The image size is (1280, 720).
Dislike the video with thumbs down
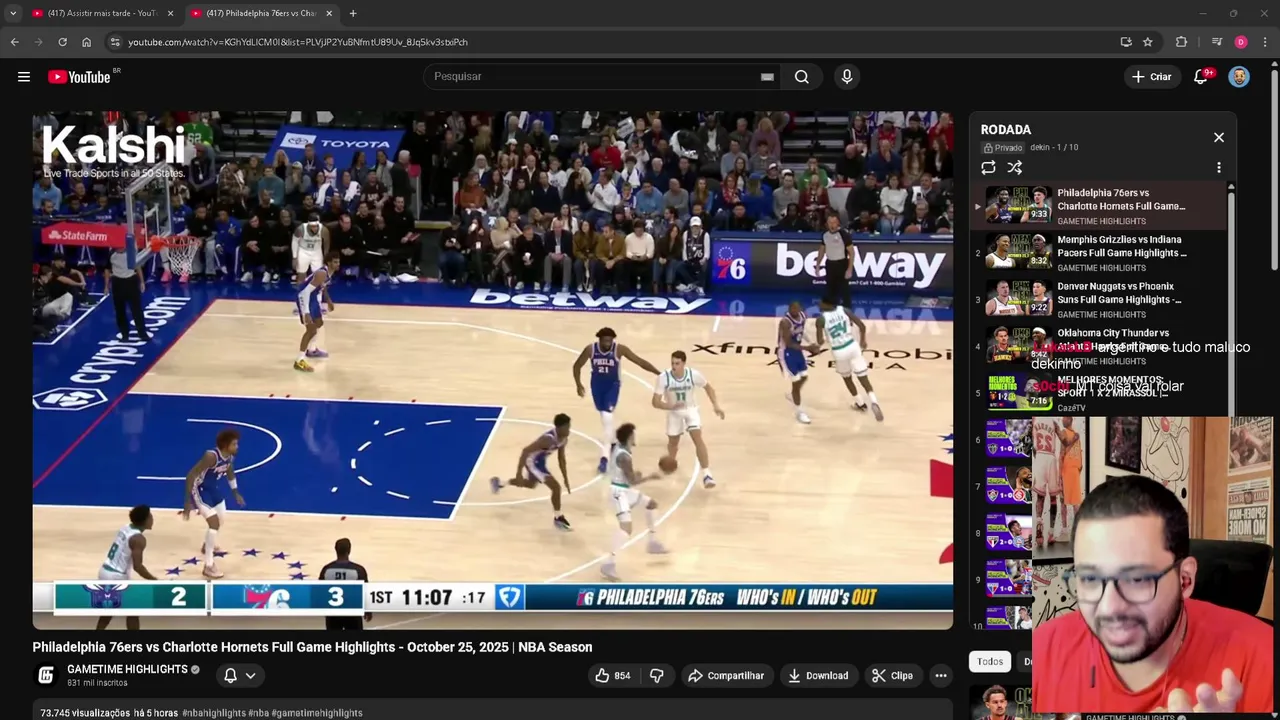[657, 676]
